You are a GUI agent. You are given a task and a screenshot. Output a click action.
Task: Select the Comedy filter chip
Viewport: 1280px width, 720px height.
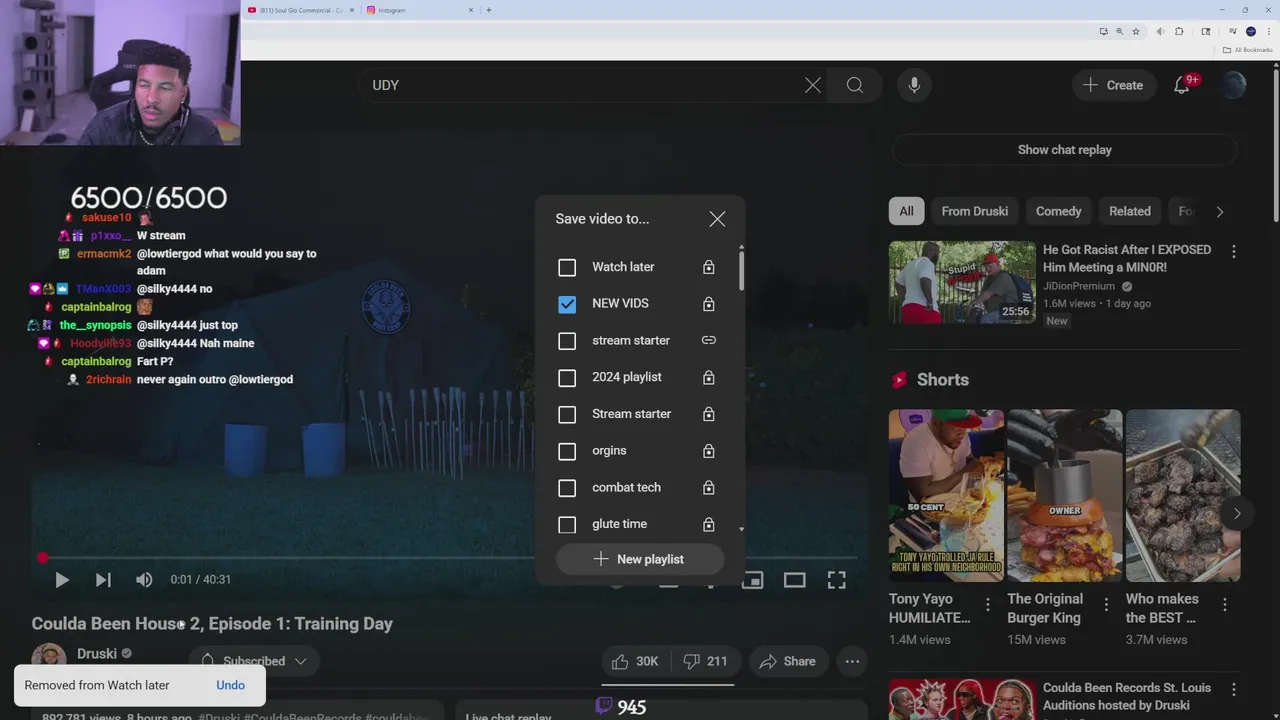[1058, 211]
